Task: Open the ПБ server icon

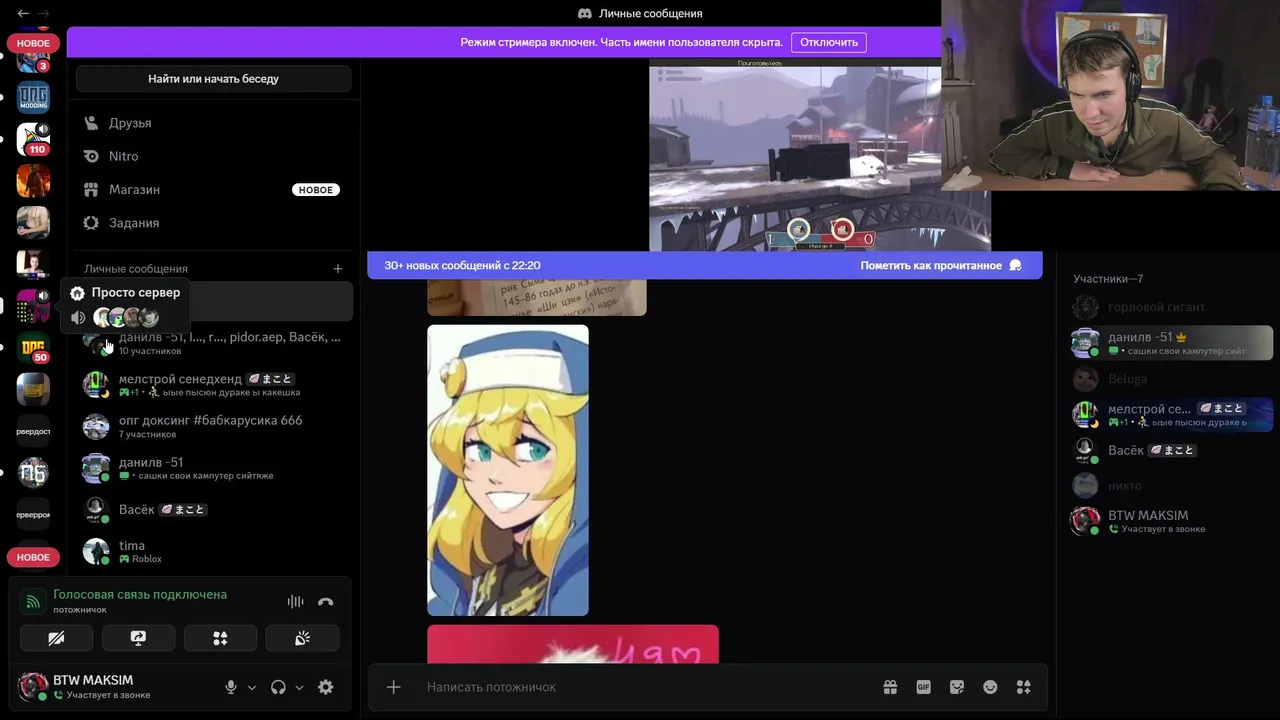Action: click(33, 472)
